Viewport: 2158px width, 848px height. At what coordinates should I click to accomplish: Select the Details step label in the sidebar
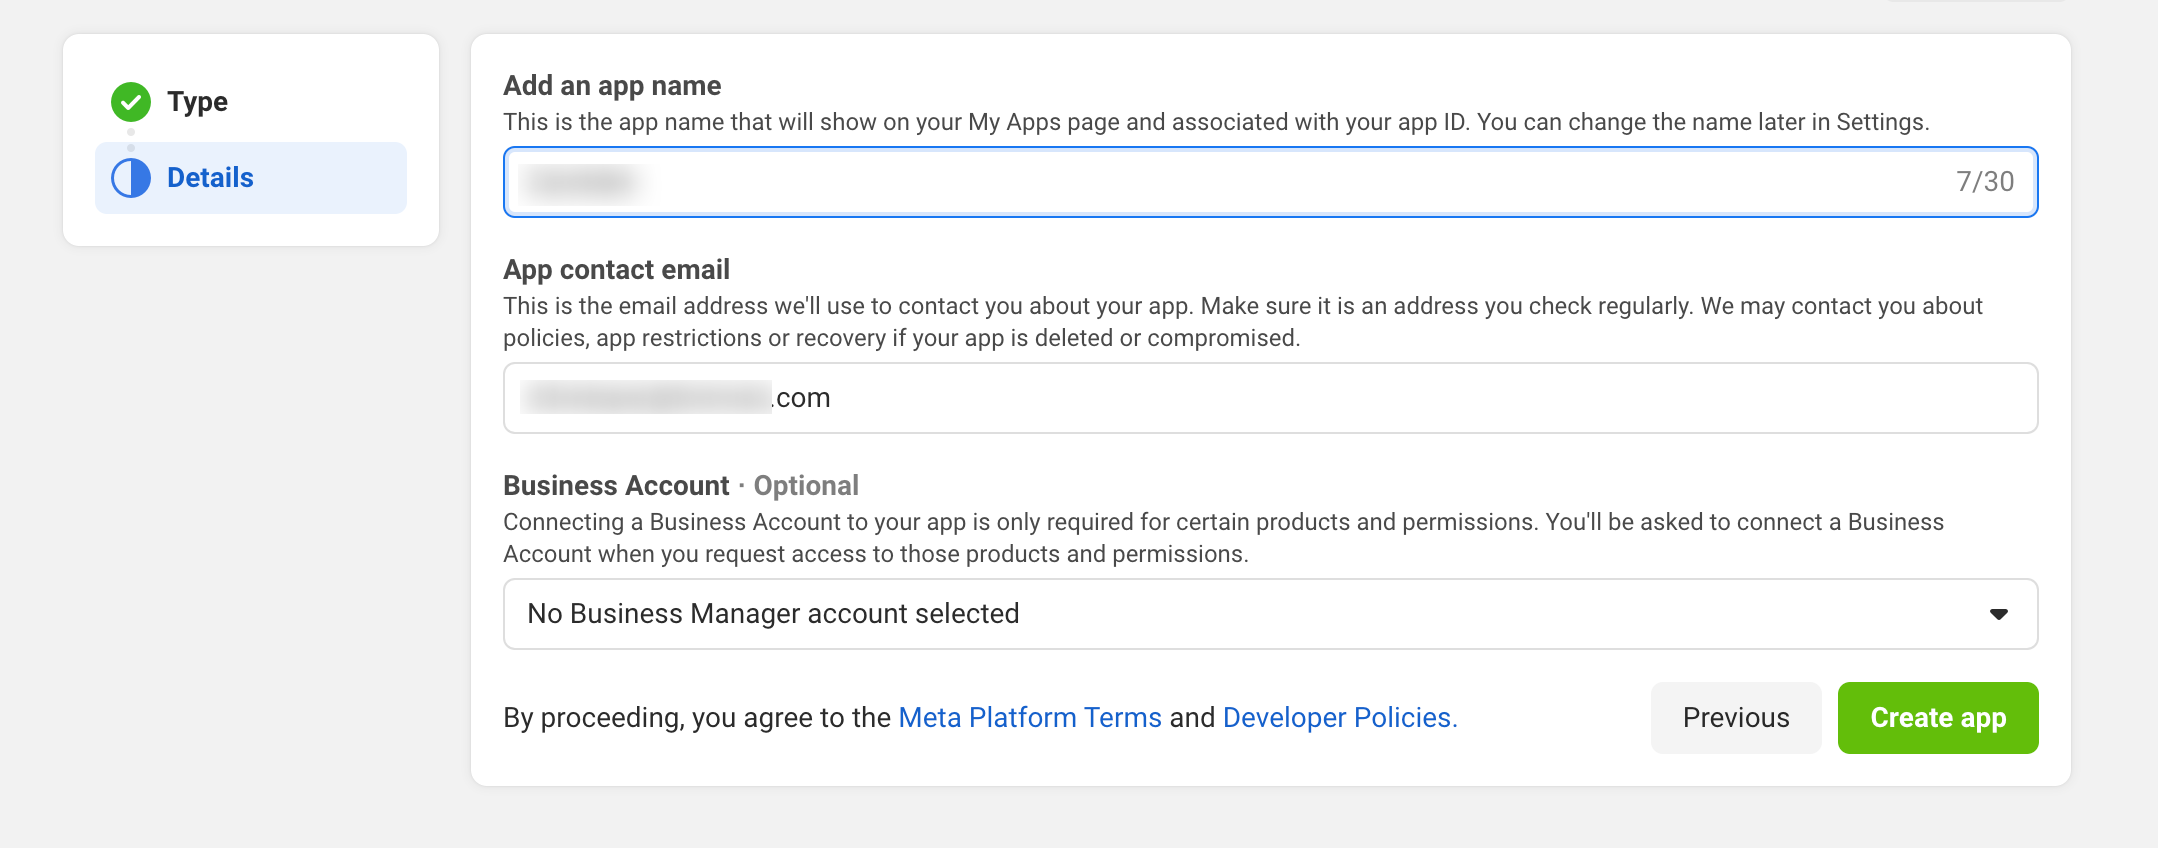pos(210,178)
